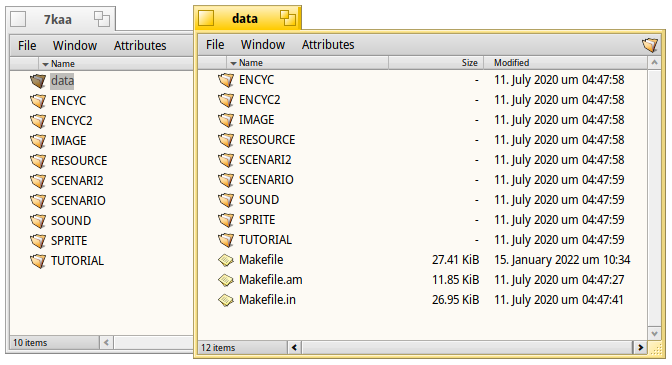Select 'TUTORIAL' name in data window
The width and height of the screenshot is (672, 365).
[265, 240]
